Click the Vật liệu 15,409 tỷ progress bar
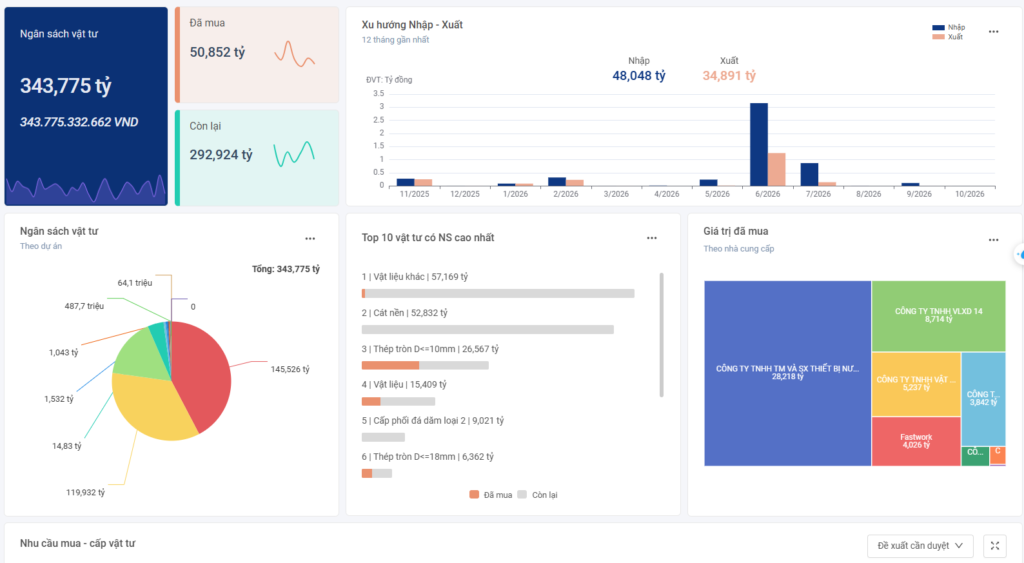This screenshot has height=563, width=1024. (x=398, y=402)
